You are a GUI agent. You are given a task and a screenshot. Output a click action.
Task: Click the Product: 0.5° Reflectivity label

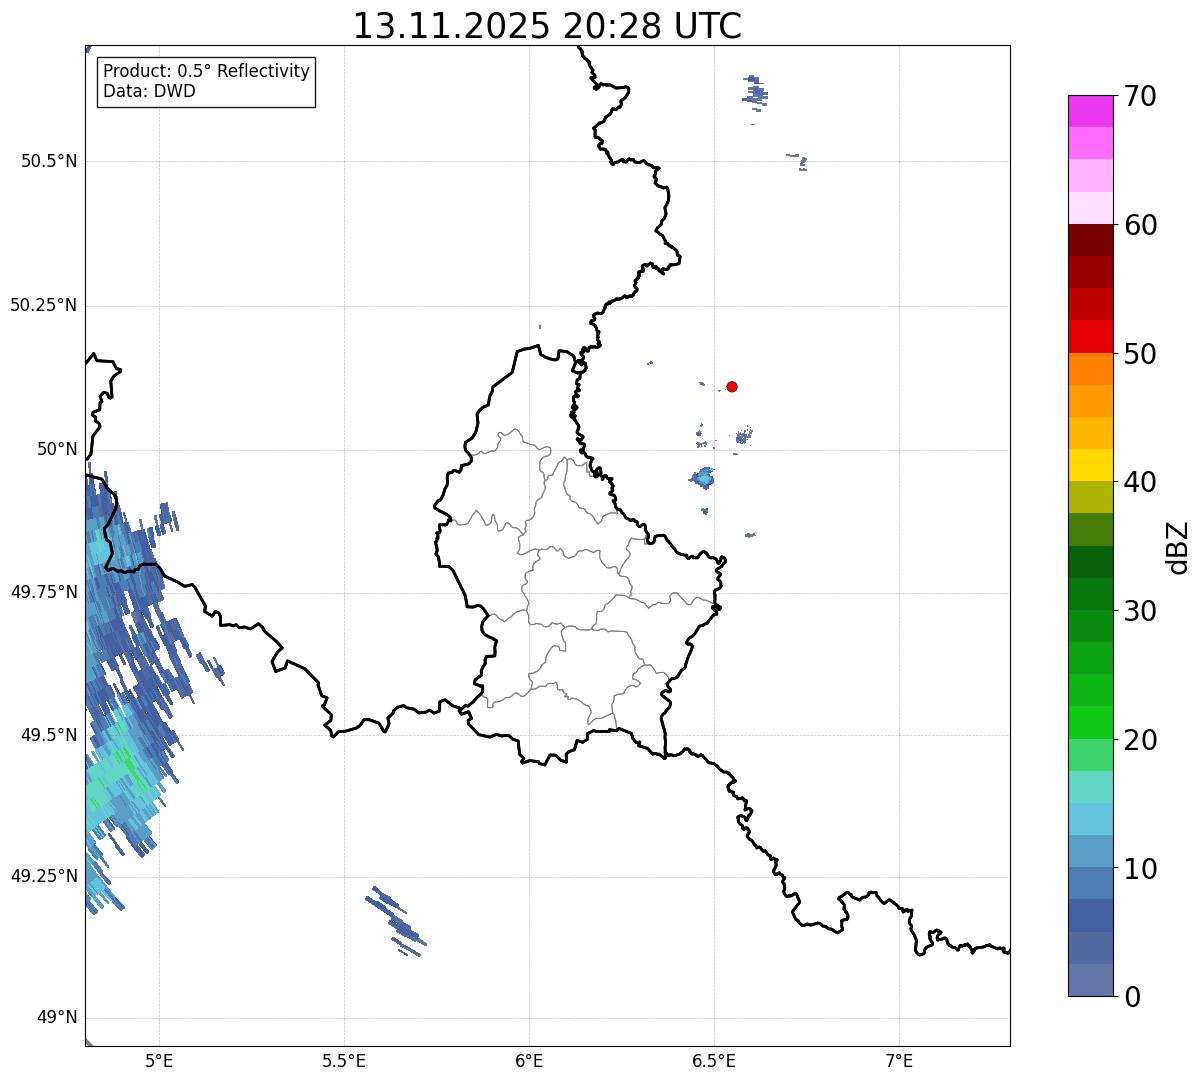pyautogui.click(x=206, y=72)
